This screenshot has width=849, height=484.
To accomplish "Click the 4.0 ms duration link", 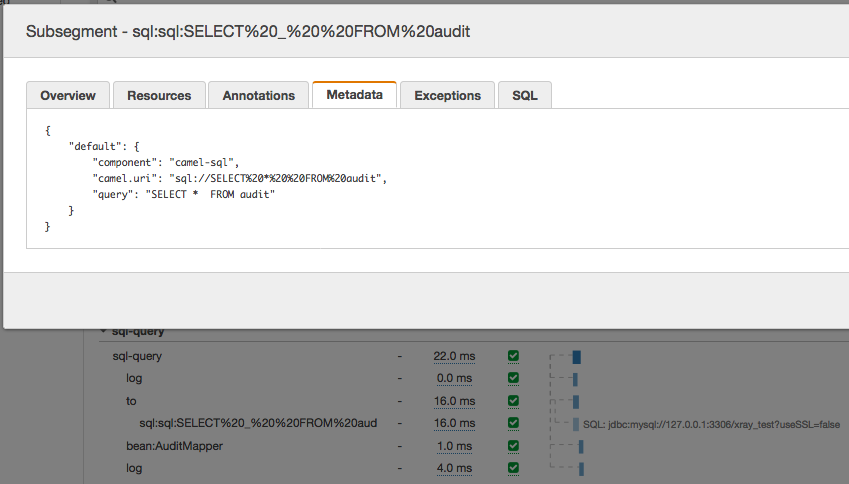I will (x=454, y=468).
